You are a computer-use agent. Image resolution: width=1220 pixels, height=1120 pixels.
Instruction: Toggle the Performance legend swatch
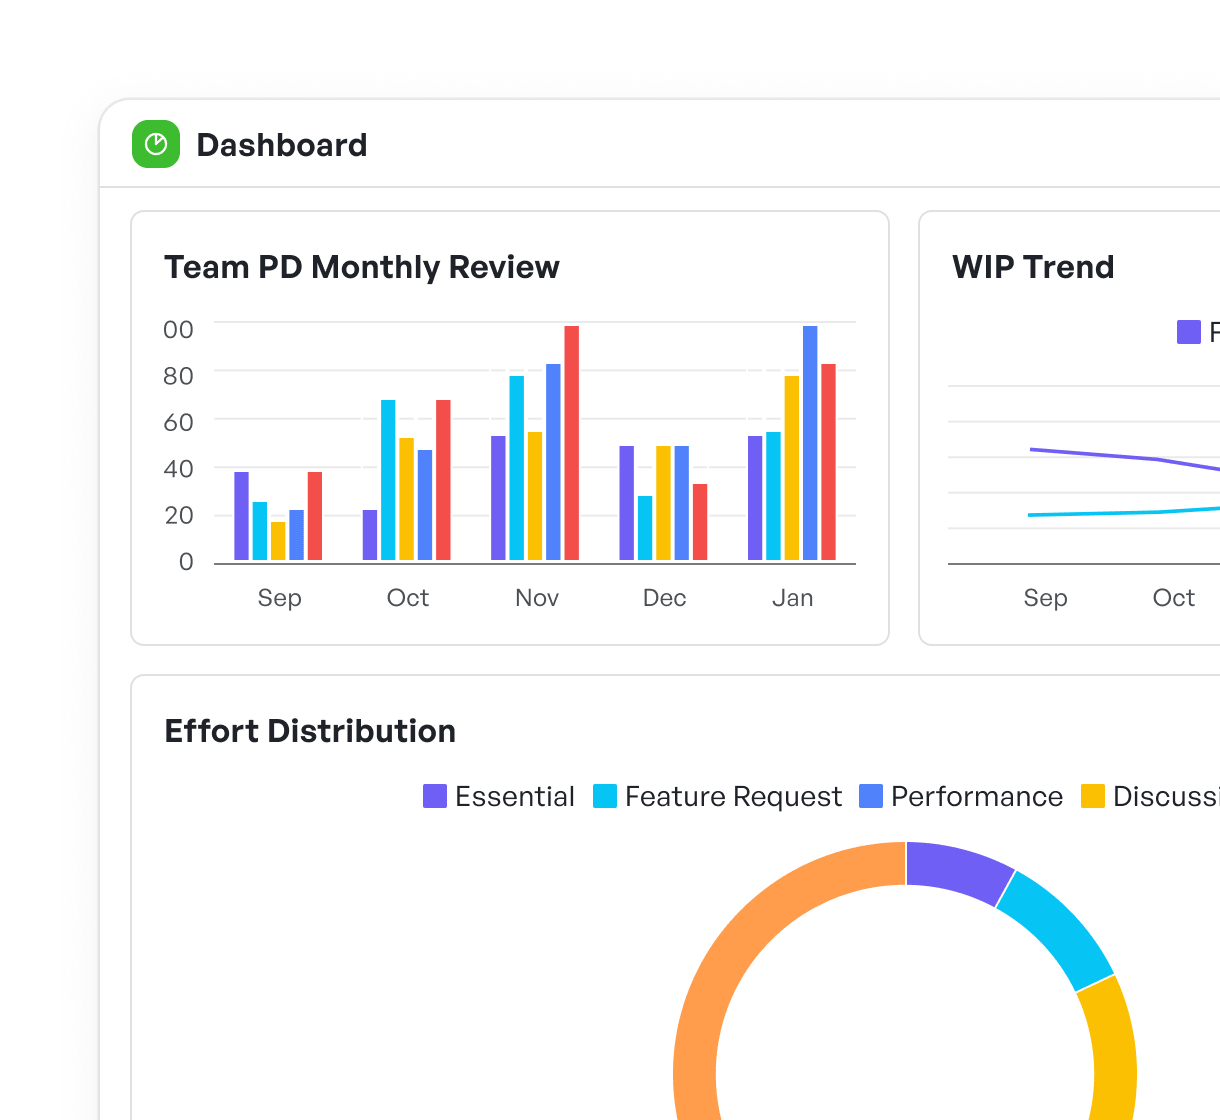871,796
